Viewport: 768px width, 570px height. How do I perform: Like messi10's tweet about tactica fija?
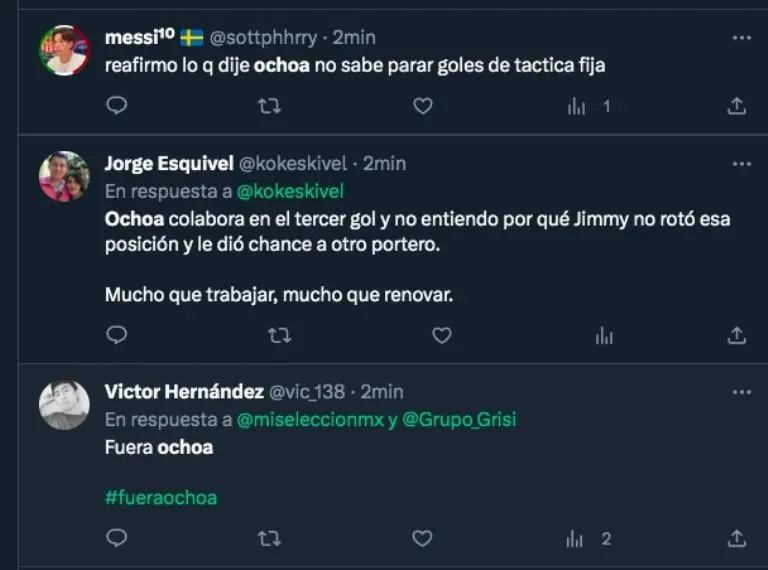click(x=423, y=105)
